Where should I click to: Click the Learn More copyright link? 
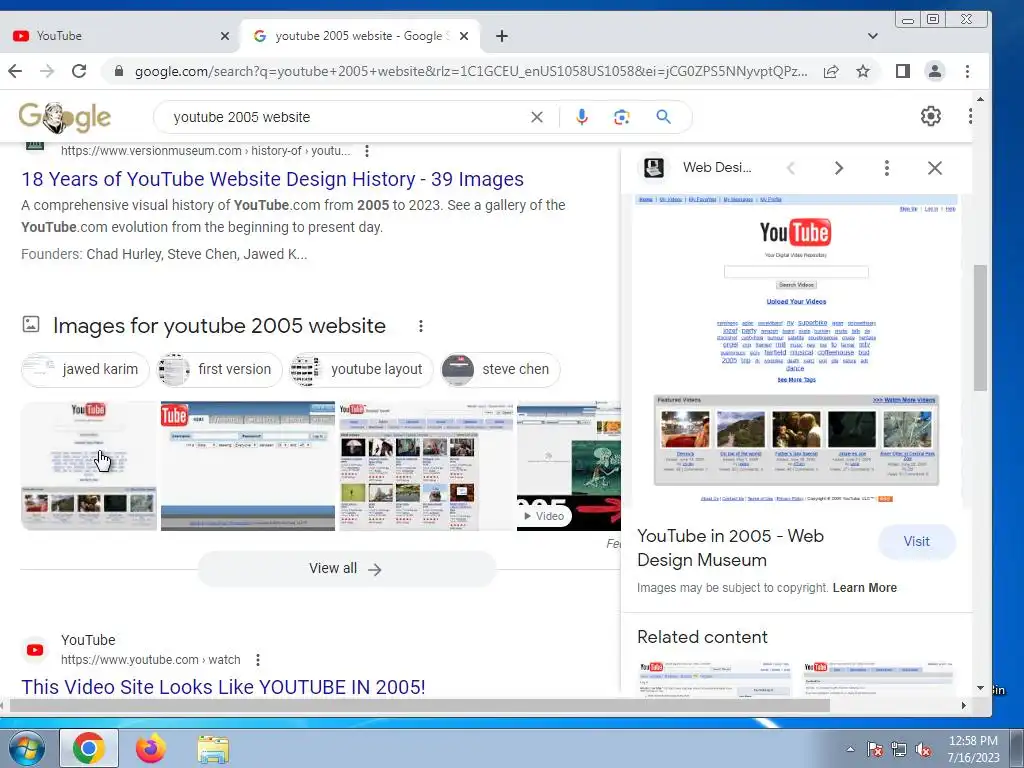[x=865, y=588]
